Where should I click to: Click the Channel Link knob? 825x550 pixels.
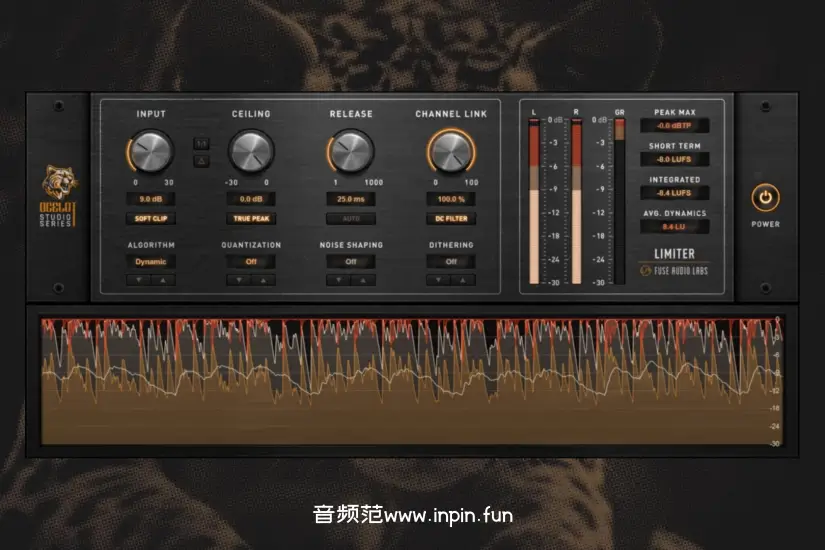pyautogui.click(x=451, y=152)
